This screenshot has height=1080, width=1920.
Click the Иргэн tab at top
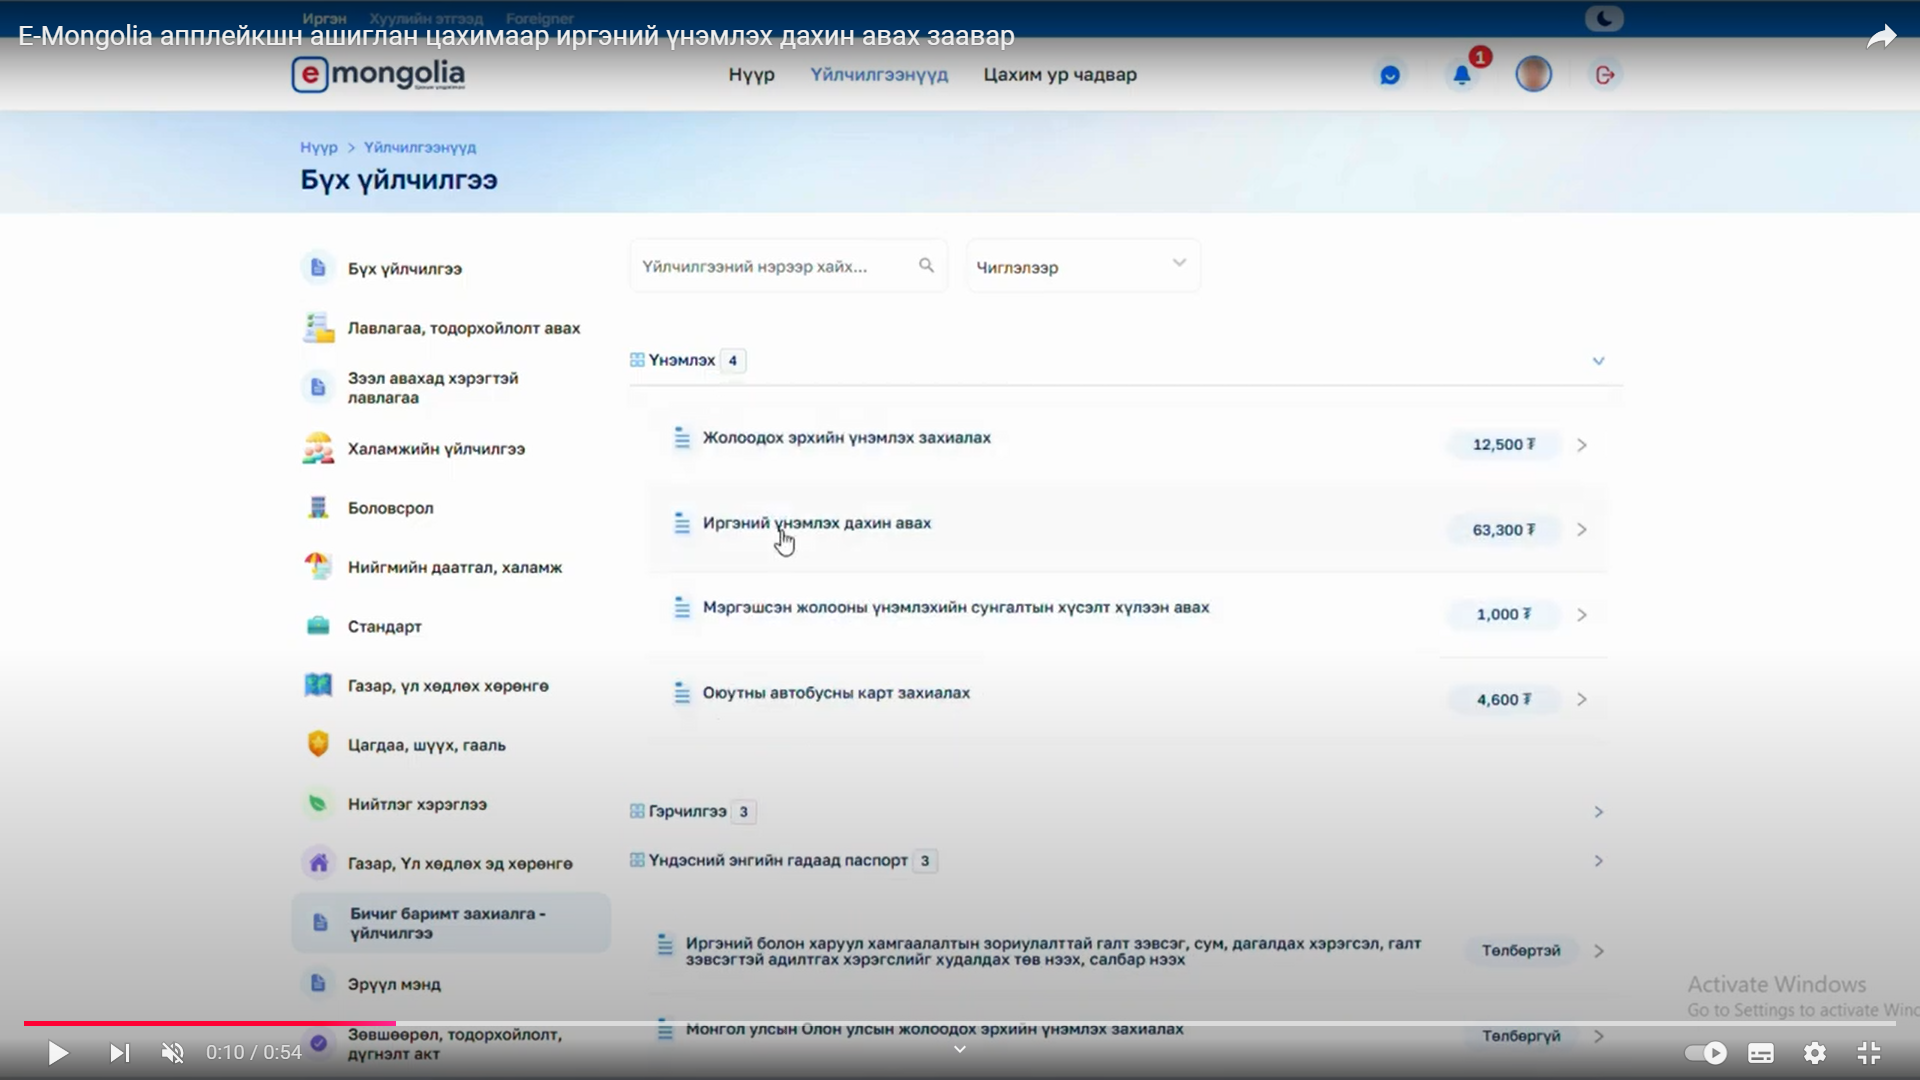coord(324,18)
